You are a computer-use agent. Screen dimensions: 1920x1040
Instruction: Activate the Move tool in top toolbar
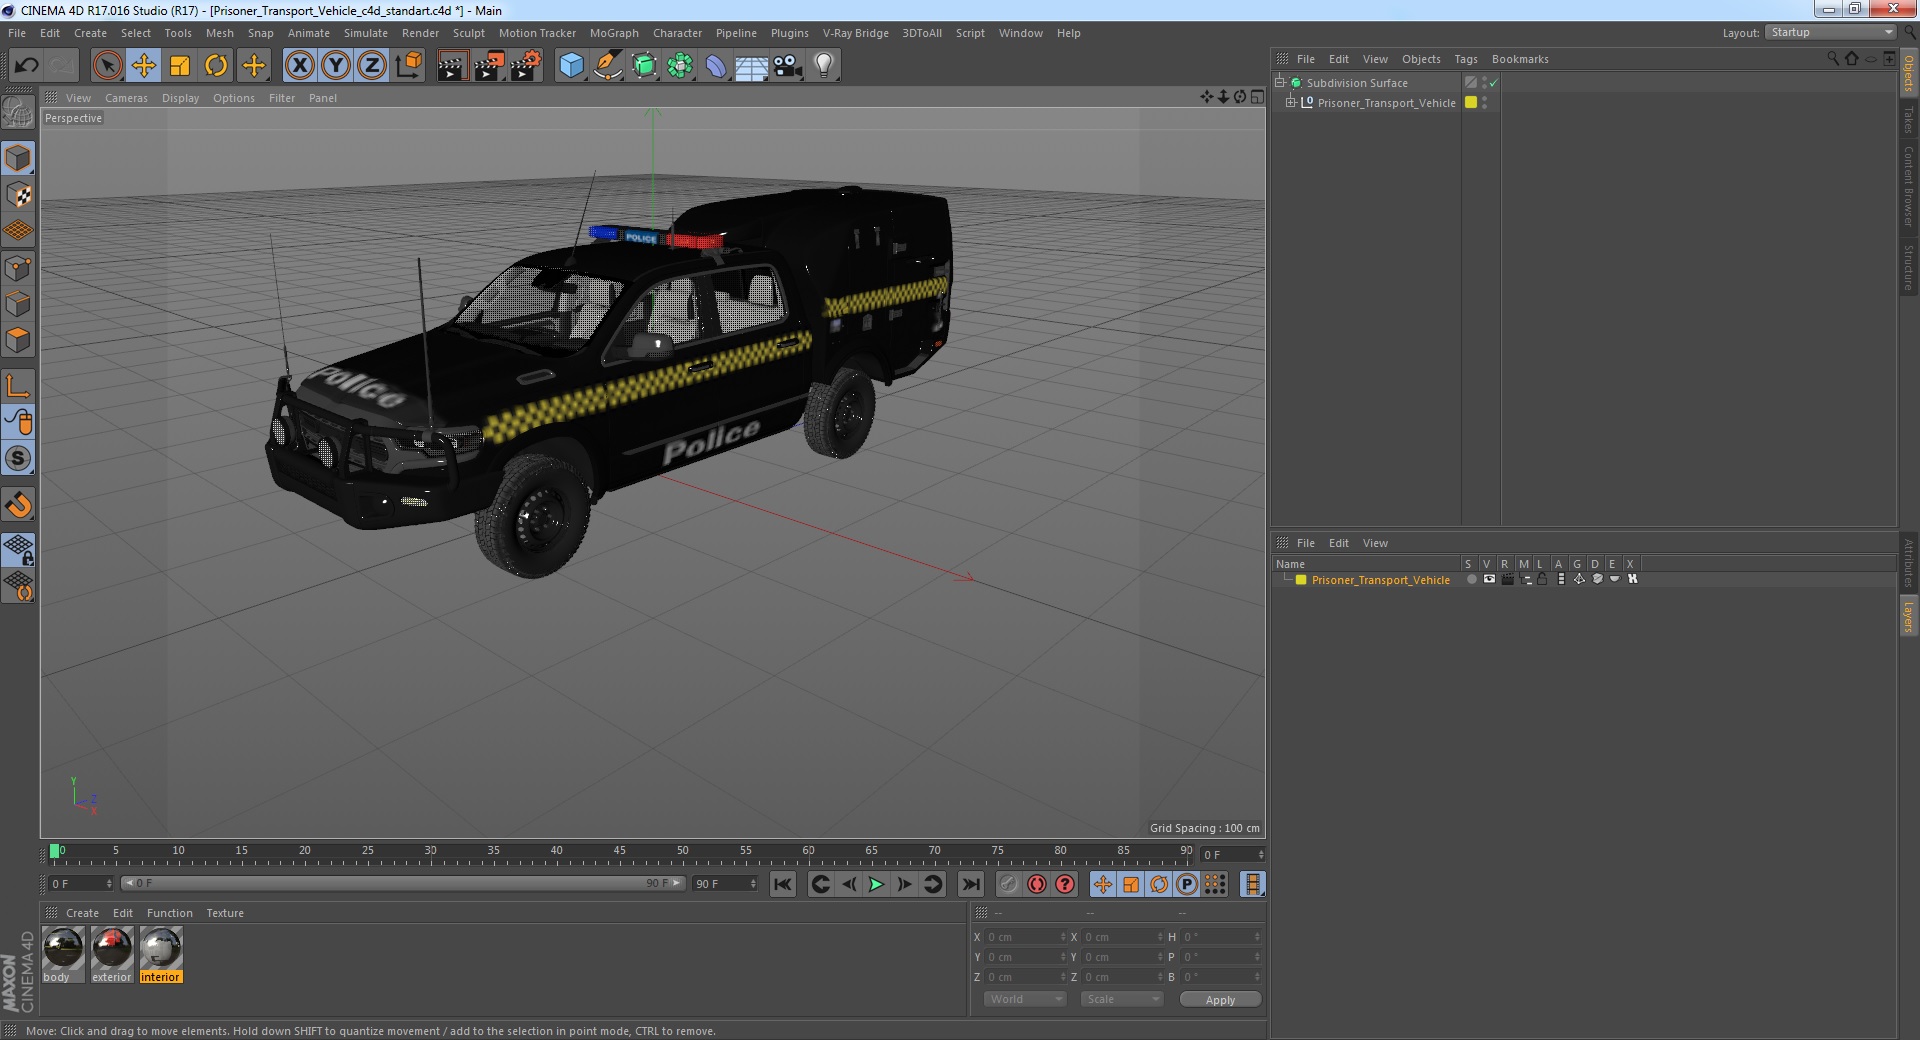click(x=144, y=66)
